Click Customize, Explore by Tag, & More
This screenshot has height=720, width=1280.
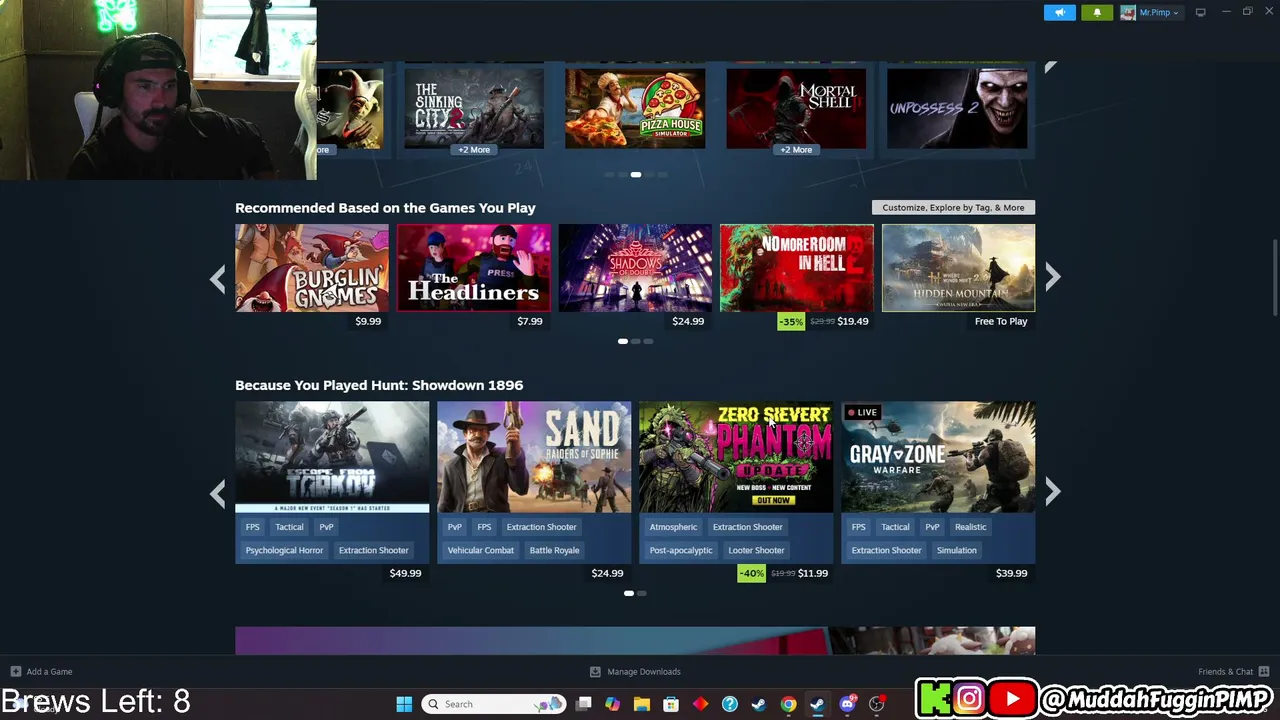(953, 207)
